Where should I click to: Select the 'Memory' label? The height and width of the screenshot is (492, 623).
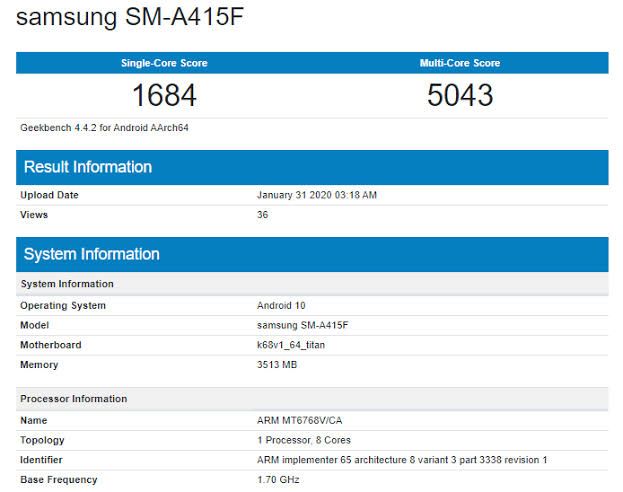(x=39, y=365)
